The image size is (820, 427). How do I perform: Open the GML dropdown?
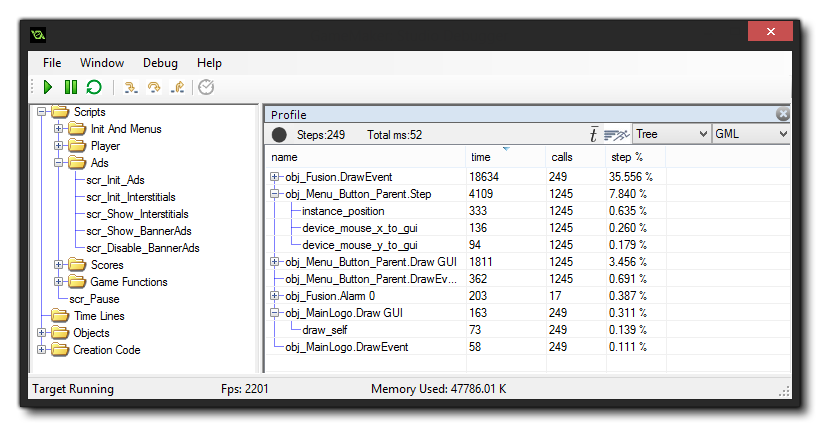[751, 134]
